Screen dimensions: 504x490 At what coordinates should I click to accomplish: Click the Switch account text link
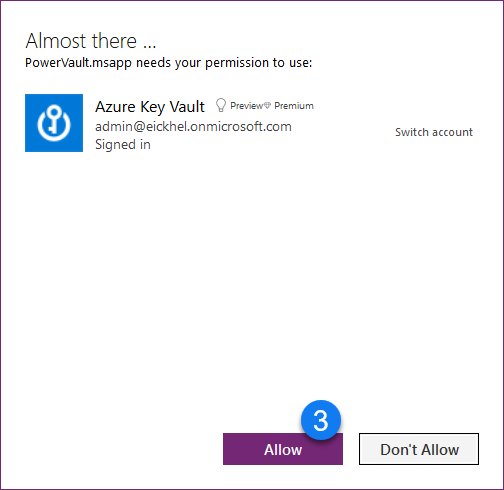[x=434, y=132]
